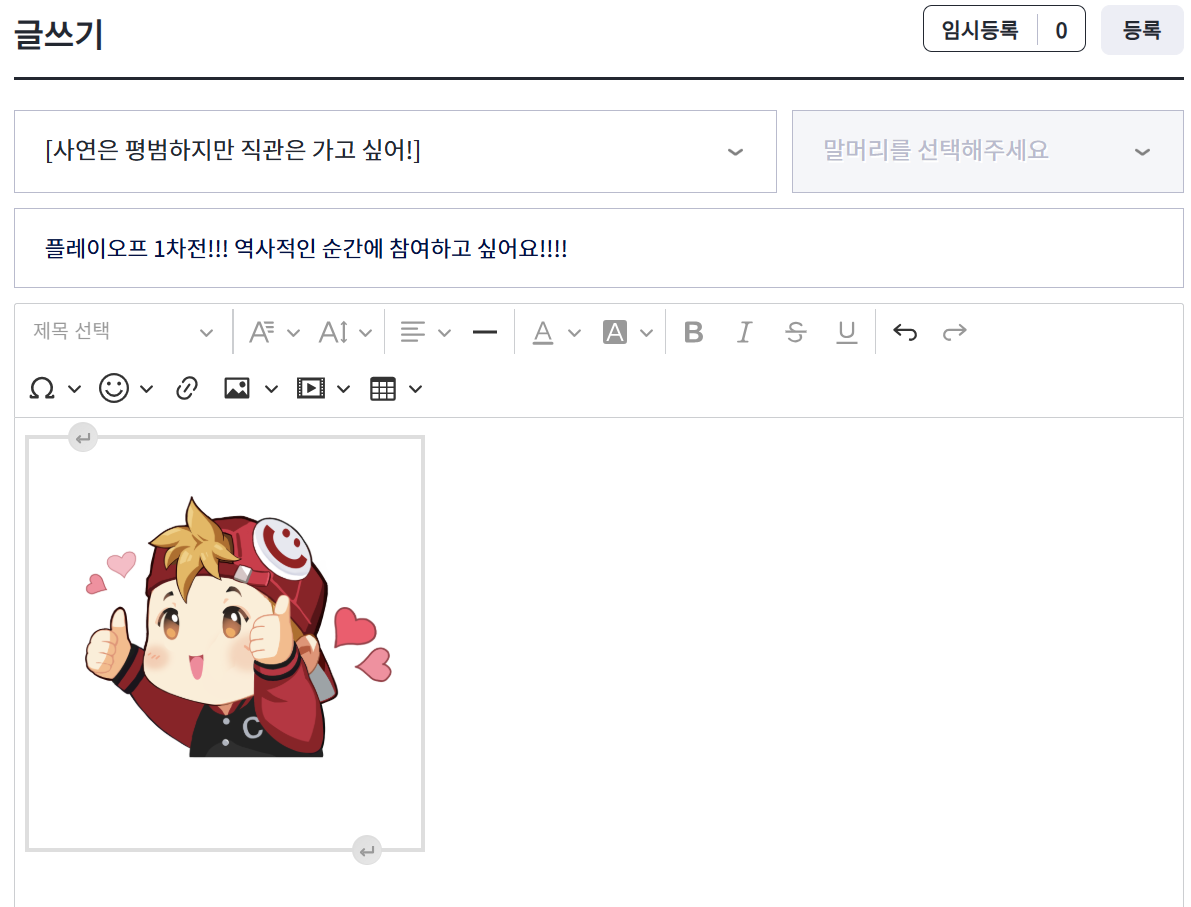Toggle underline text formatting
Screen dimensions: 1191x907
[847, 332]
